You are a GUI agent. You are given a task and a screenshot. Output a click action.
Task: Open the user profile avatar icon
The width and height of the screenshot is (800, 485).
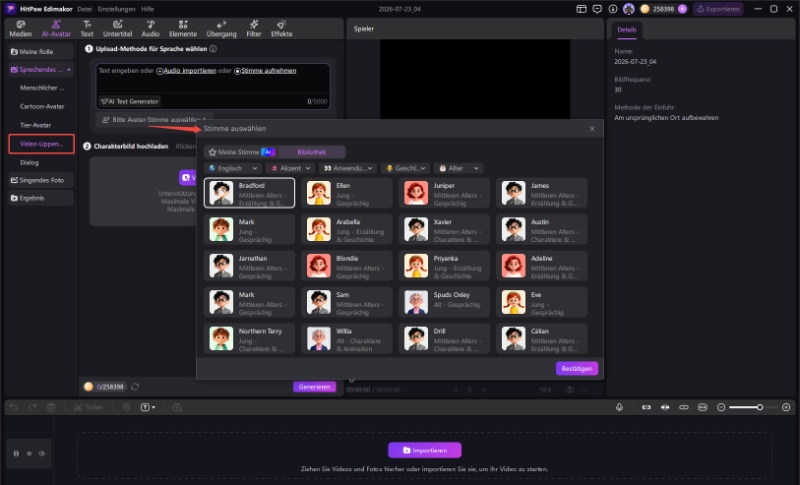tap(629, 9)
